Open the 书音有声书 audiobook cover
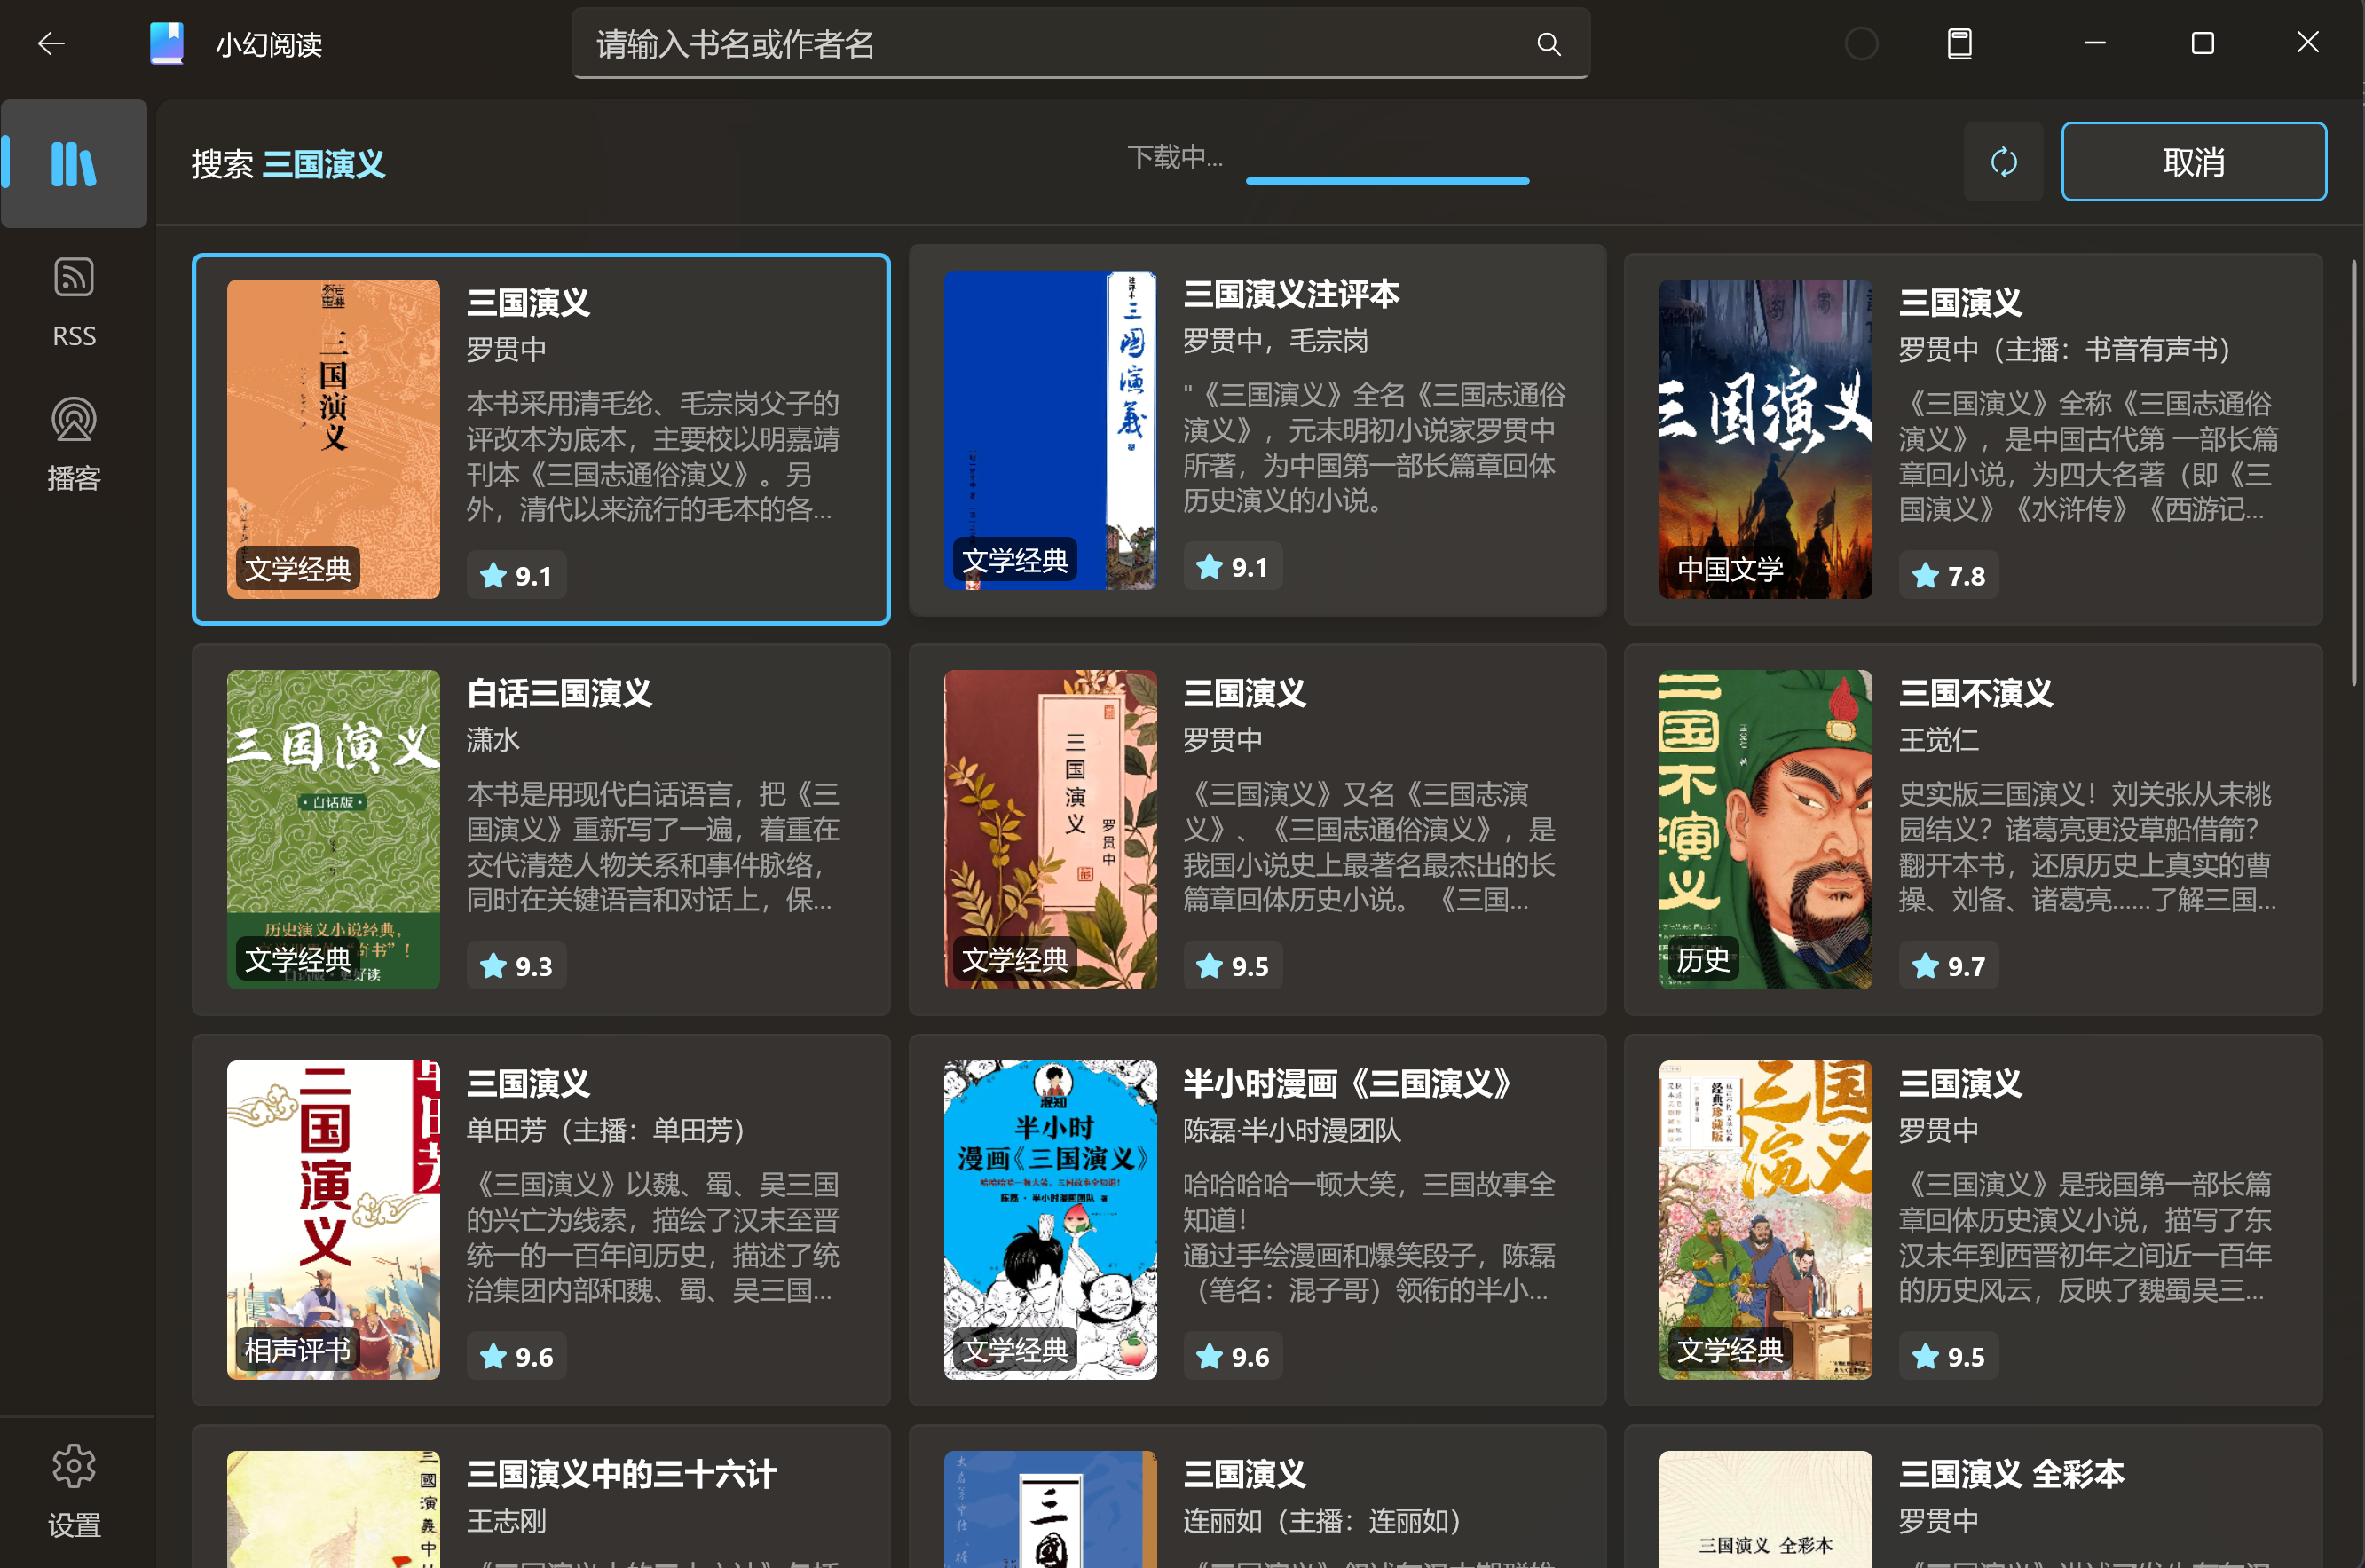 pyautogui.click(x=1765, y=439)
